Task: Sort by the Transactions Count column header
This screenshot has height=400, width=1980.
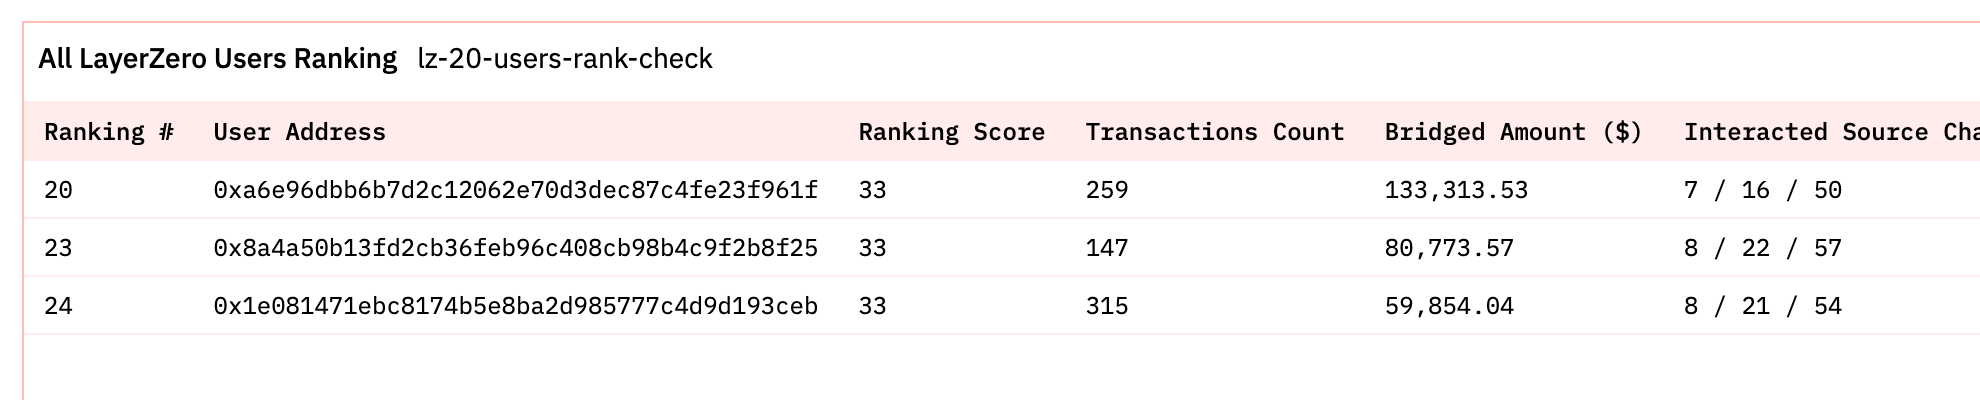Action: 1214,132
